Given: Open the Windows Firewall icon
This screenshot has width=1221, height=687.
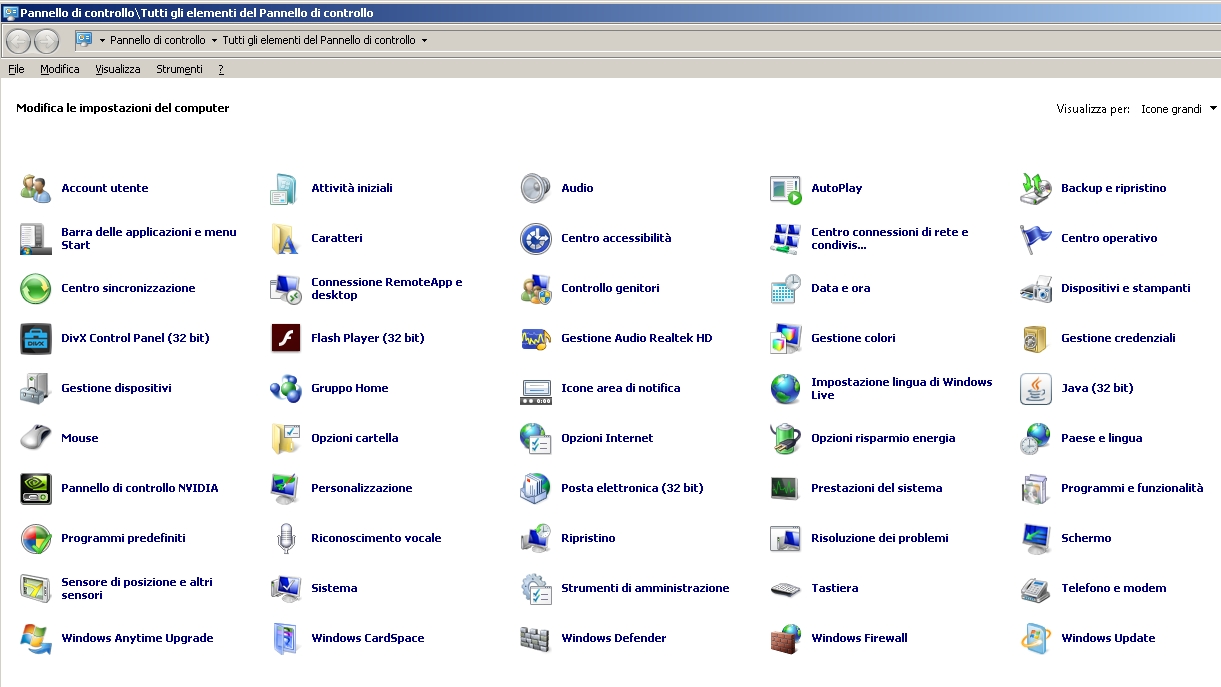Looking at the screenshot, I should click(x=785, y=638).
